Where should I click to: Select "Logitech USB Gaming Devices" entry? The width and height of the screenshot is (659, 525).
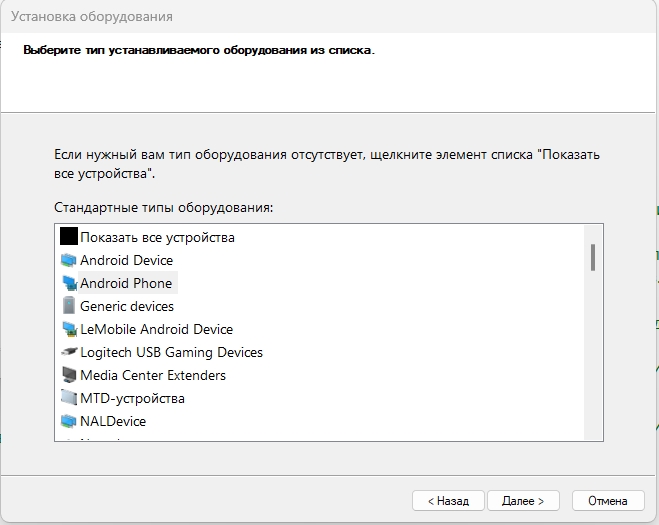point(171,352)
